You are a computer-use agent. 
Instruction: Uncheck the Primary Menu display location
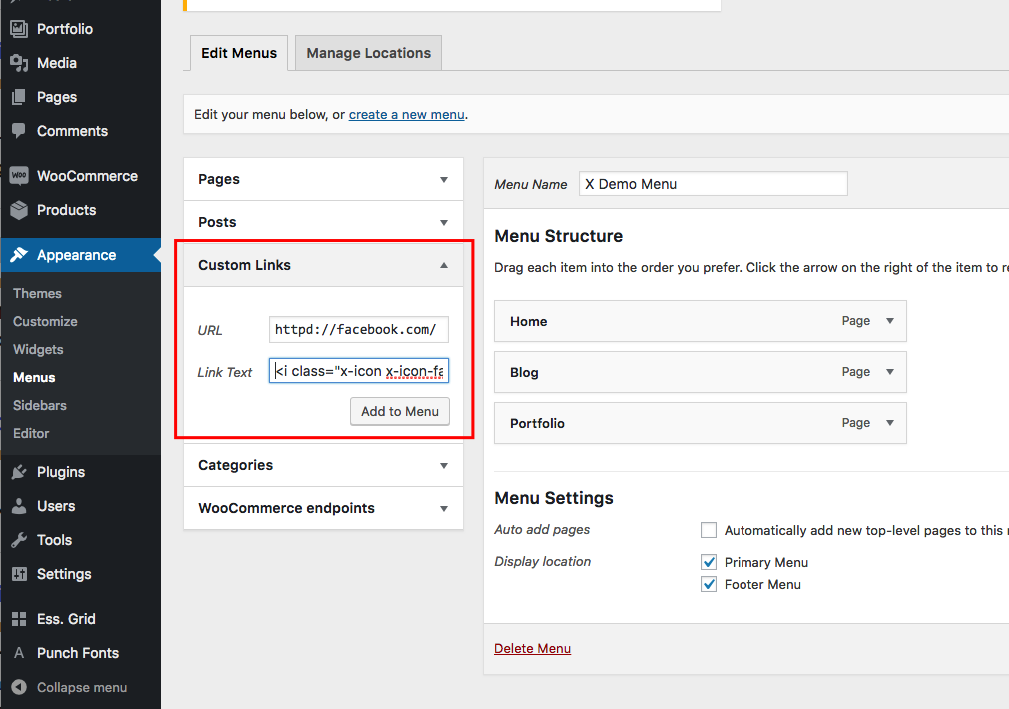coord(709,562)
